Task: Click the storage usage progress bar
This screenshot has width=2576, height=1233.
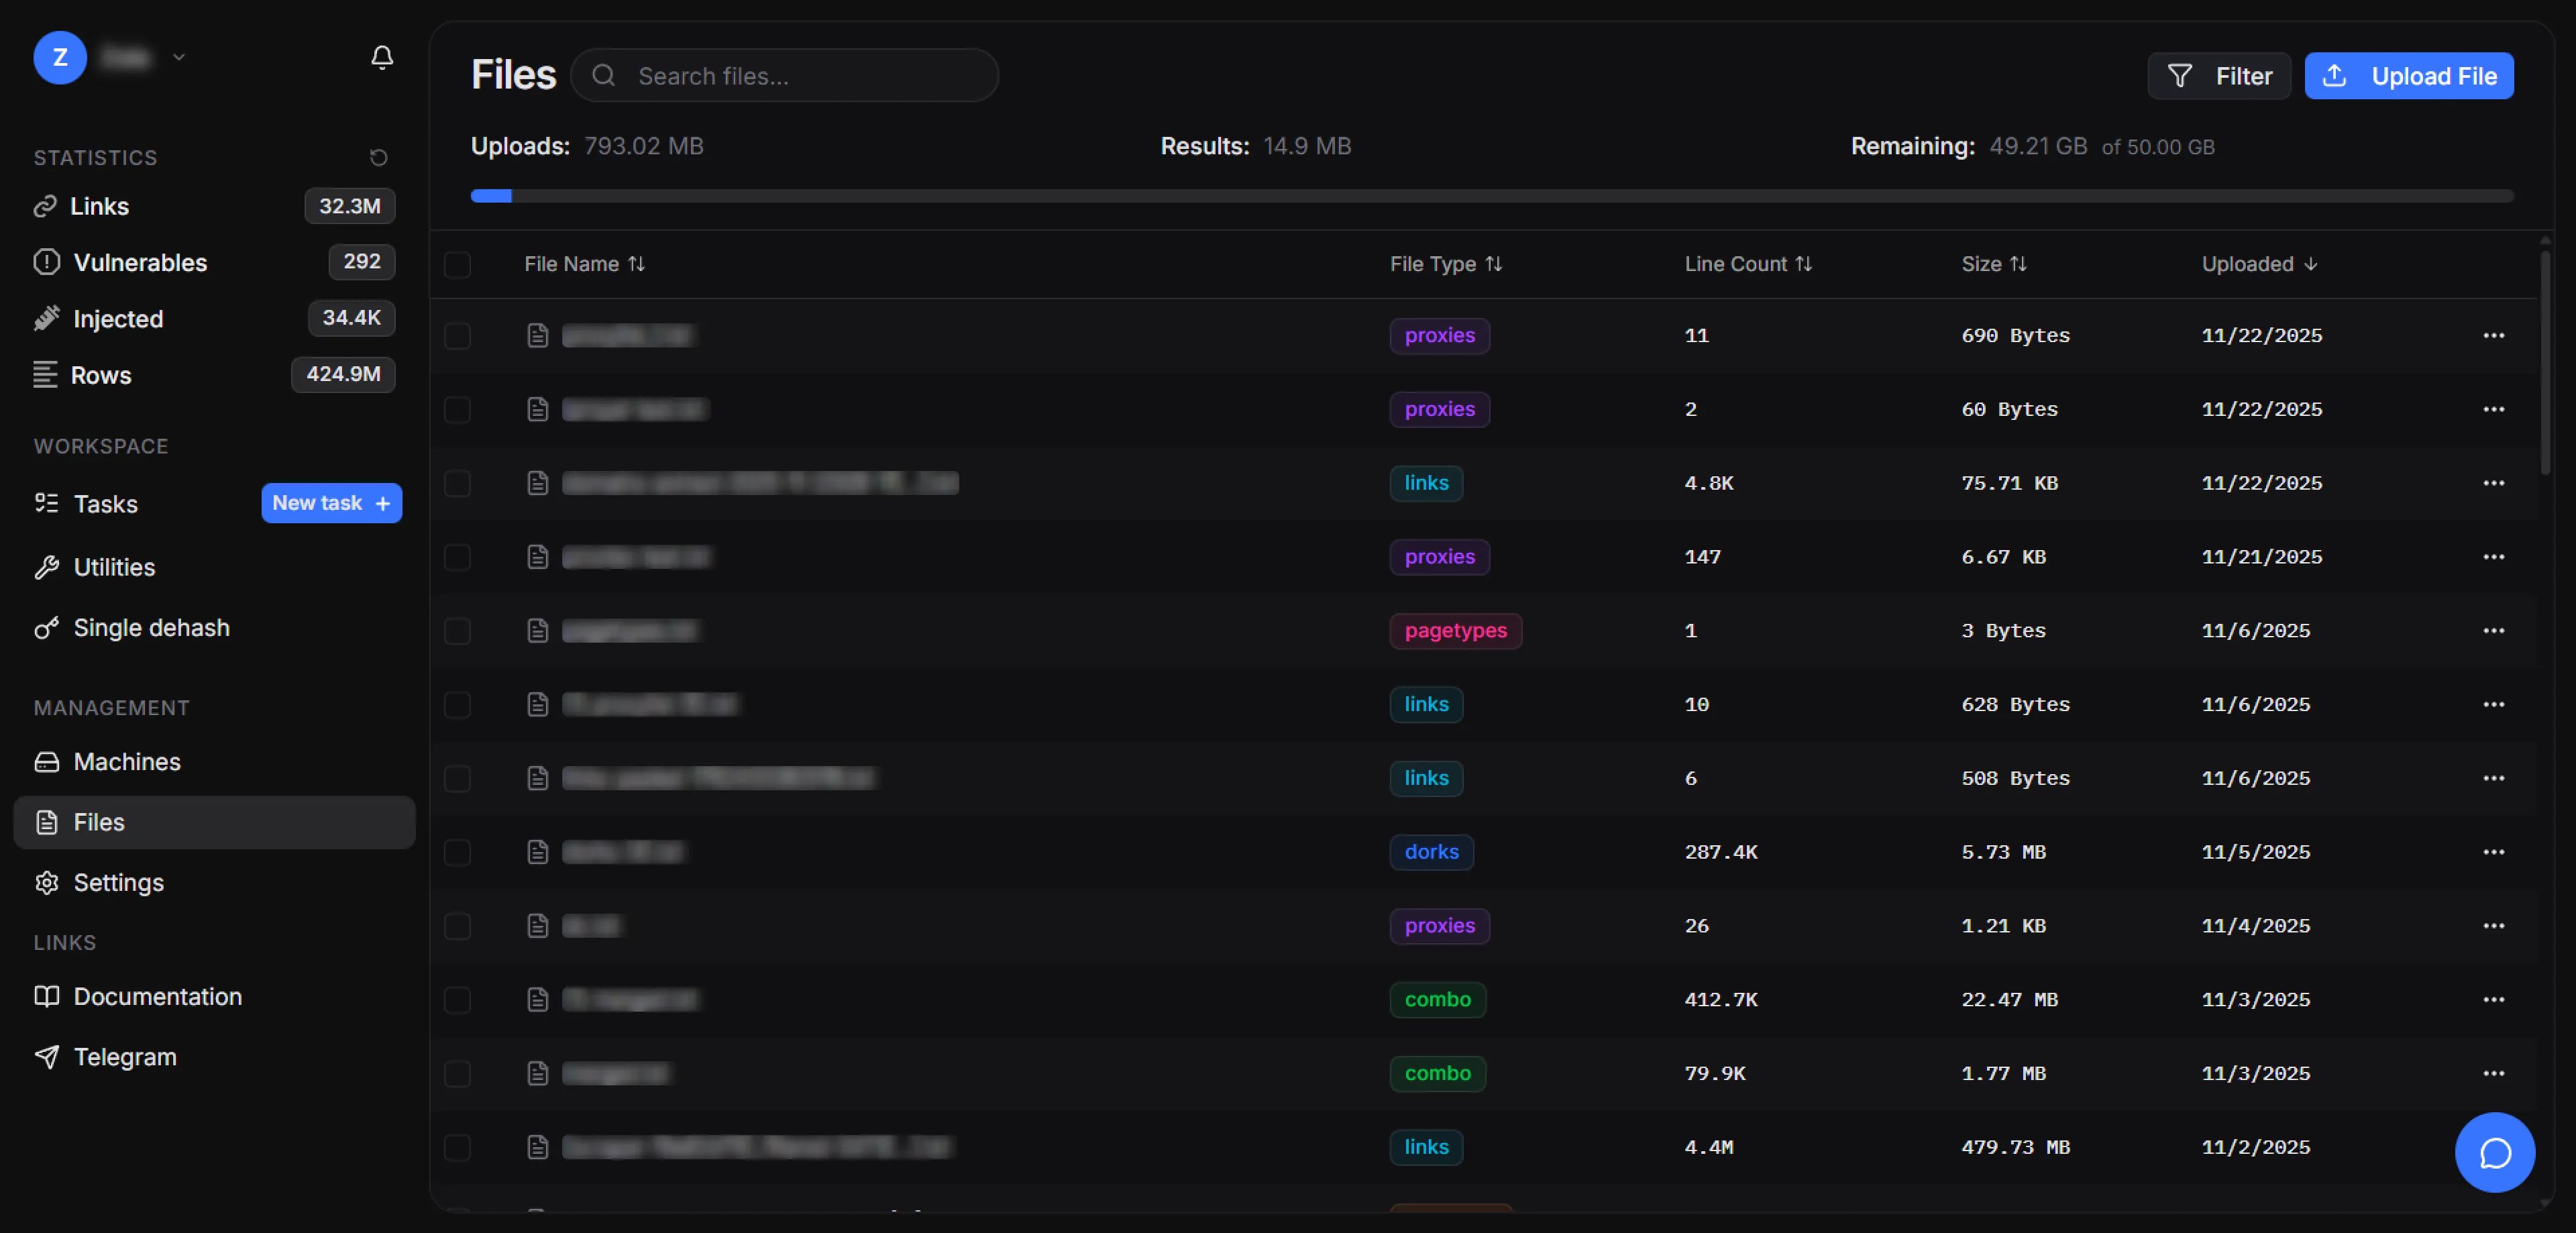Action: pyautogui.click(x=1491, y=196)
